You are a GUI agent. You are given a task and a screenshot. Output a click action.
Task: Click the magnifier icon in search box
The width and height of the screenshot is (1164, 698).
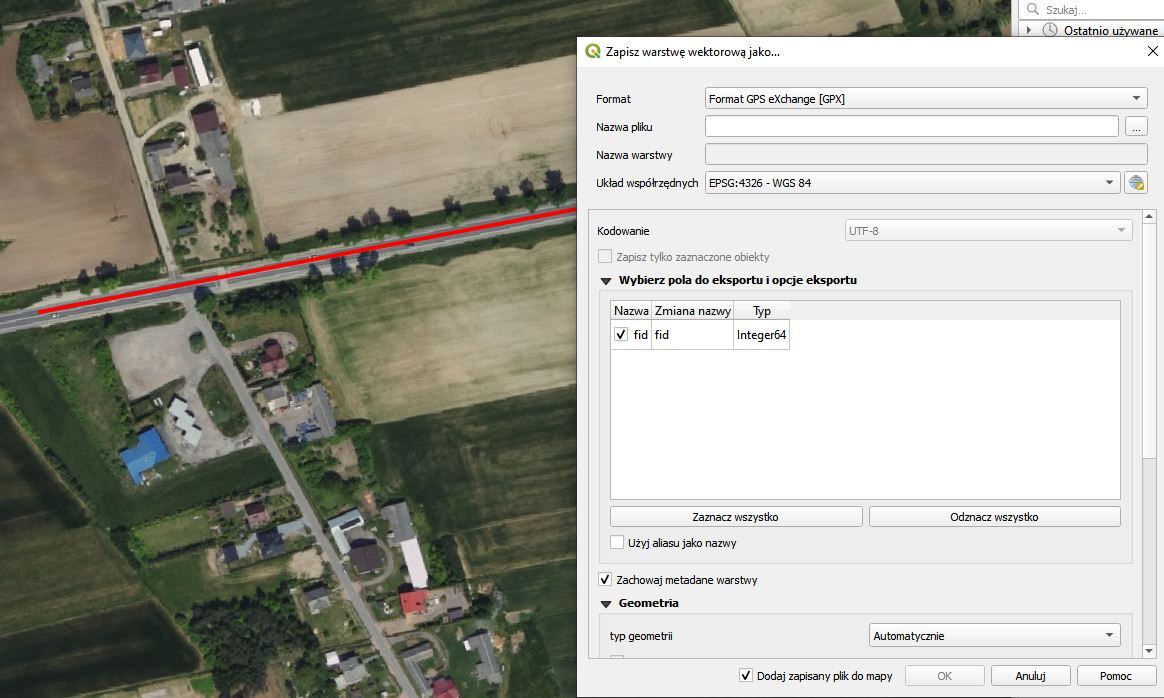tap(1033, 9)
